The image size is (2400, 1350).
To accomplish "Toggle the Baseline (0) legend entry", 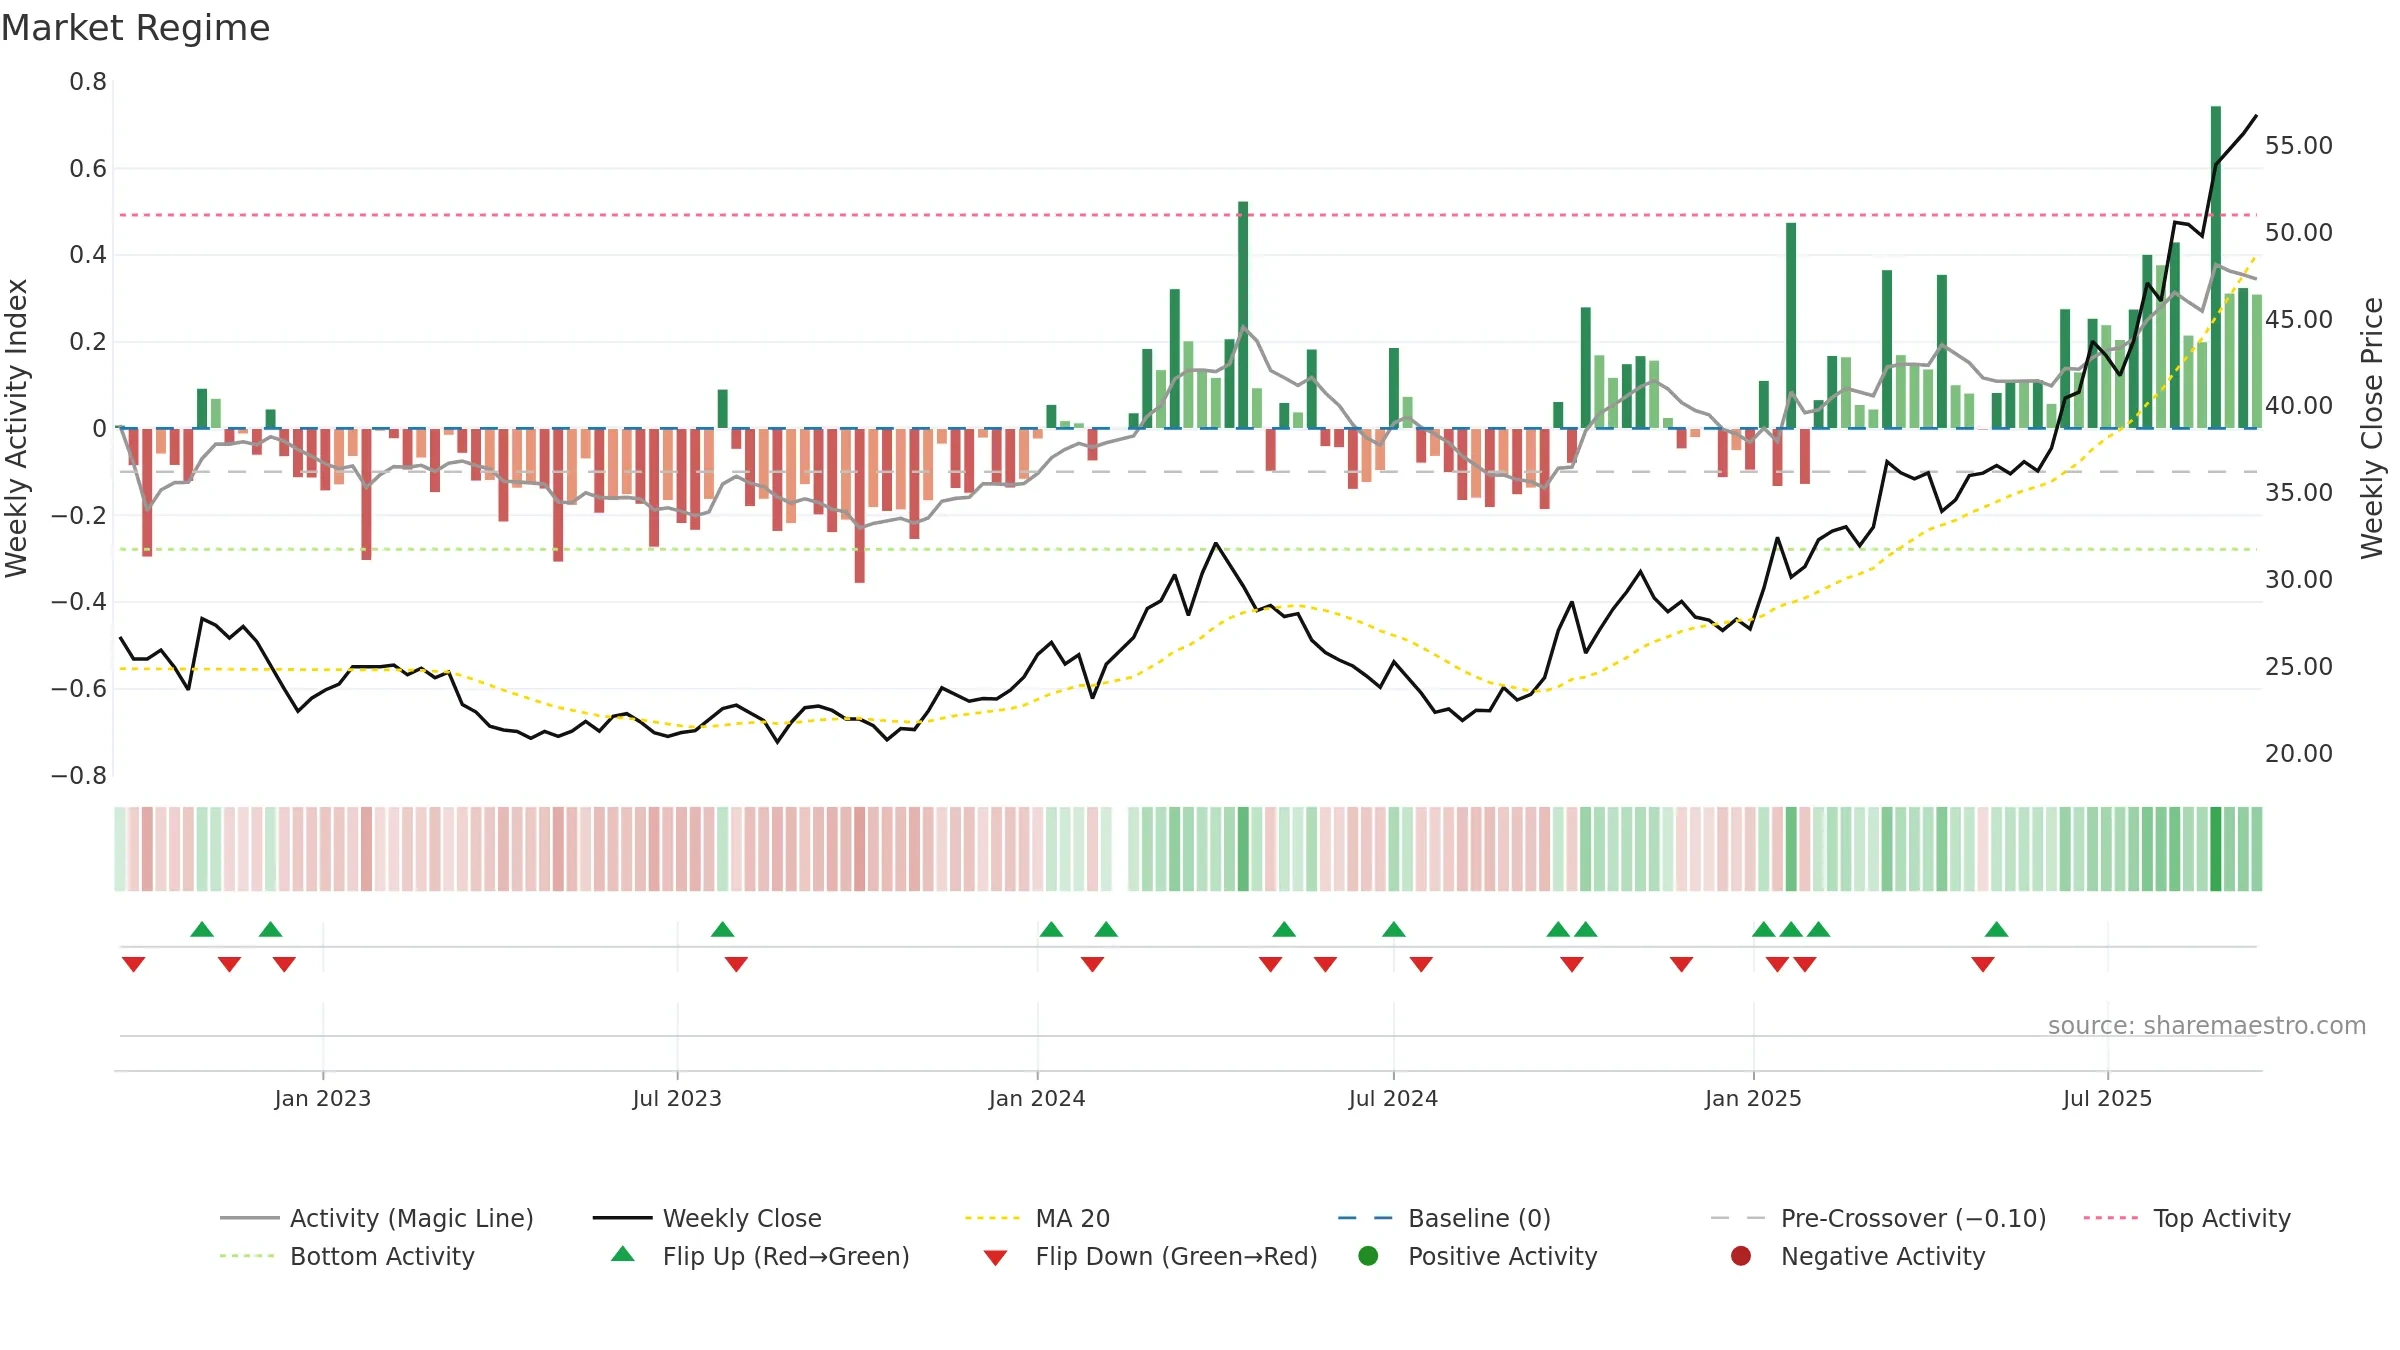I will 1444,1218.
